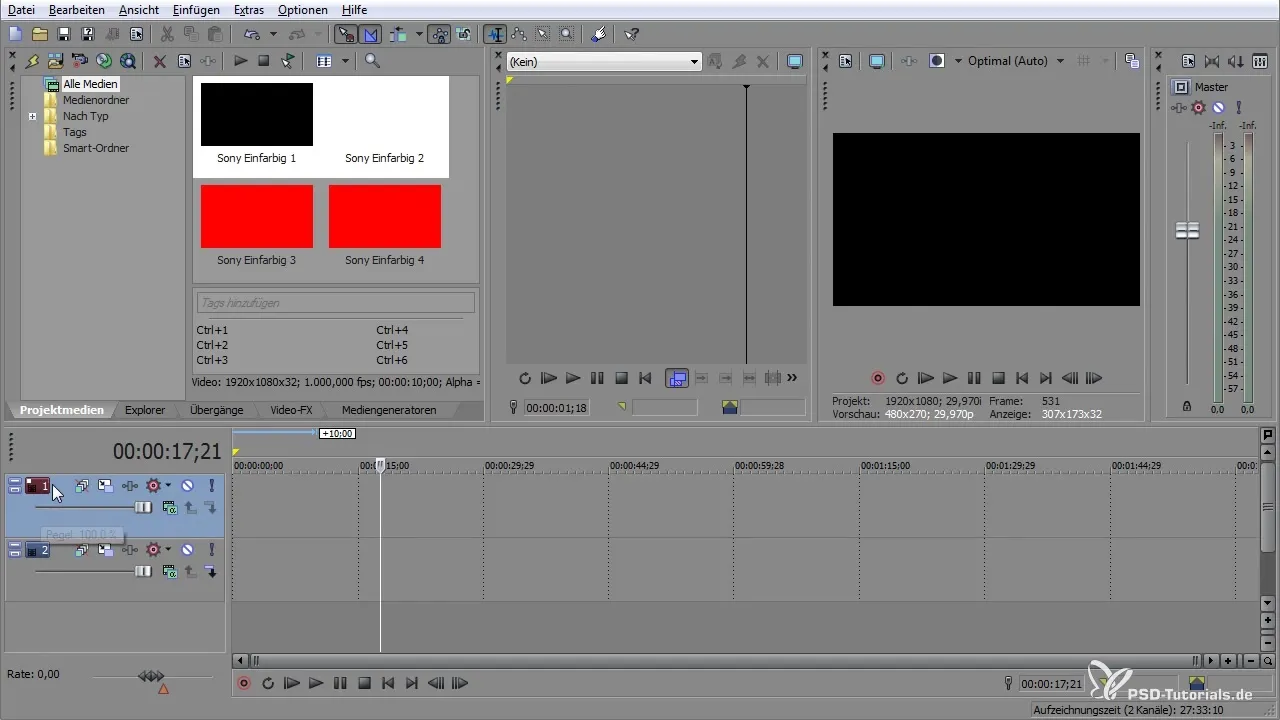Click timeline Play button in transport bar
The image size is (1280, 720).
[316, 684]
